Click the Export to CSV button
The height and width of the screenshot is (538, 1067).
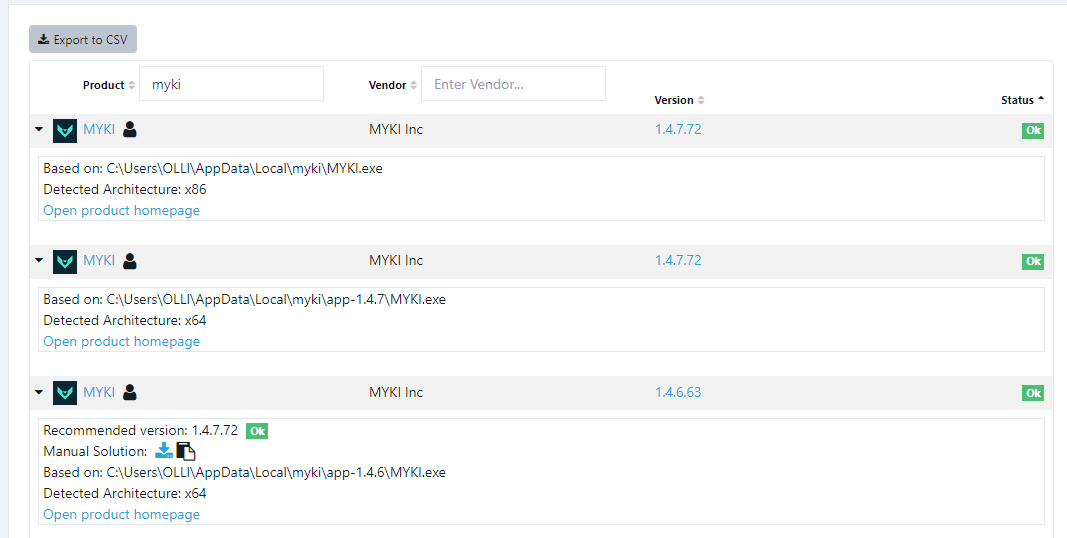click(83, 39)
